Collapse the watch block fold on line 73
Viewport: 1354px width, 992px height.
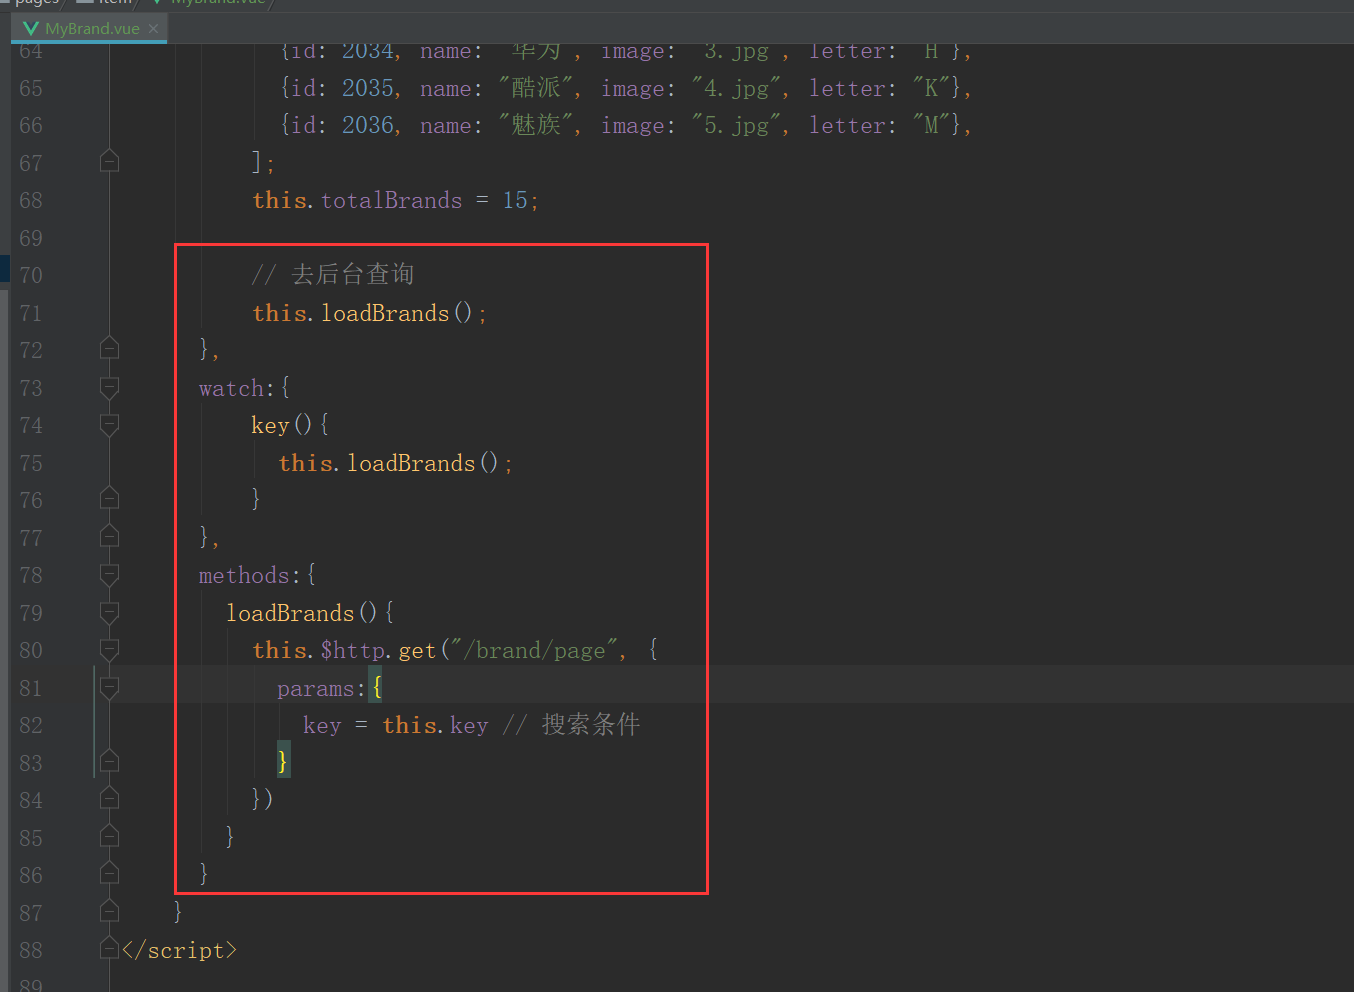[110, 387]
